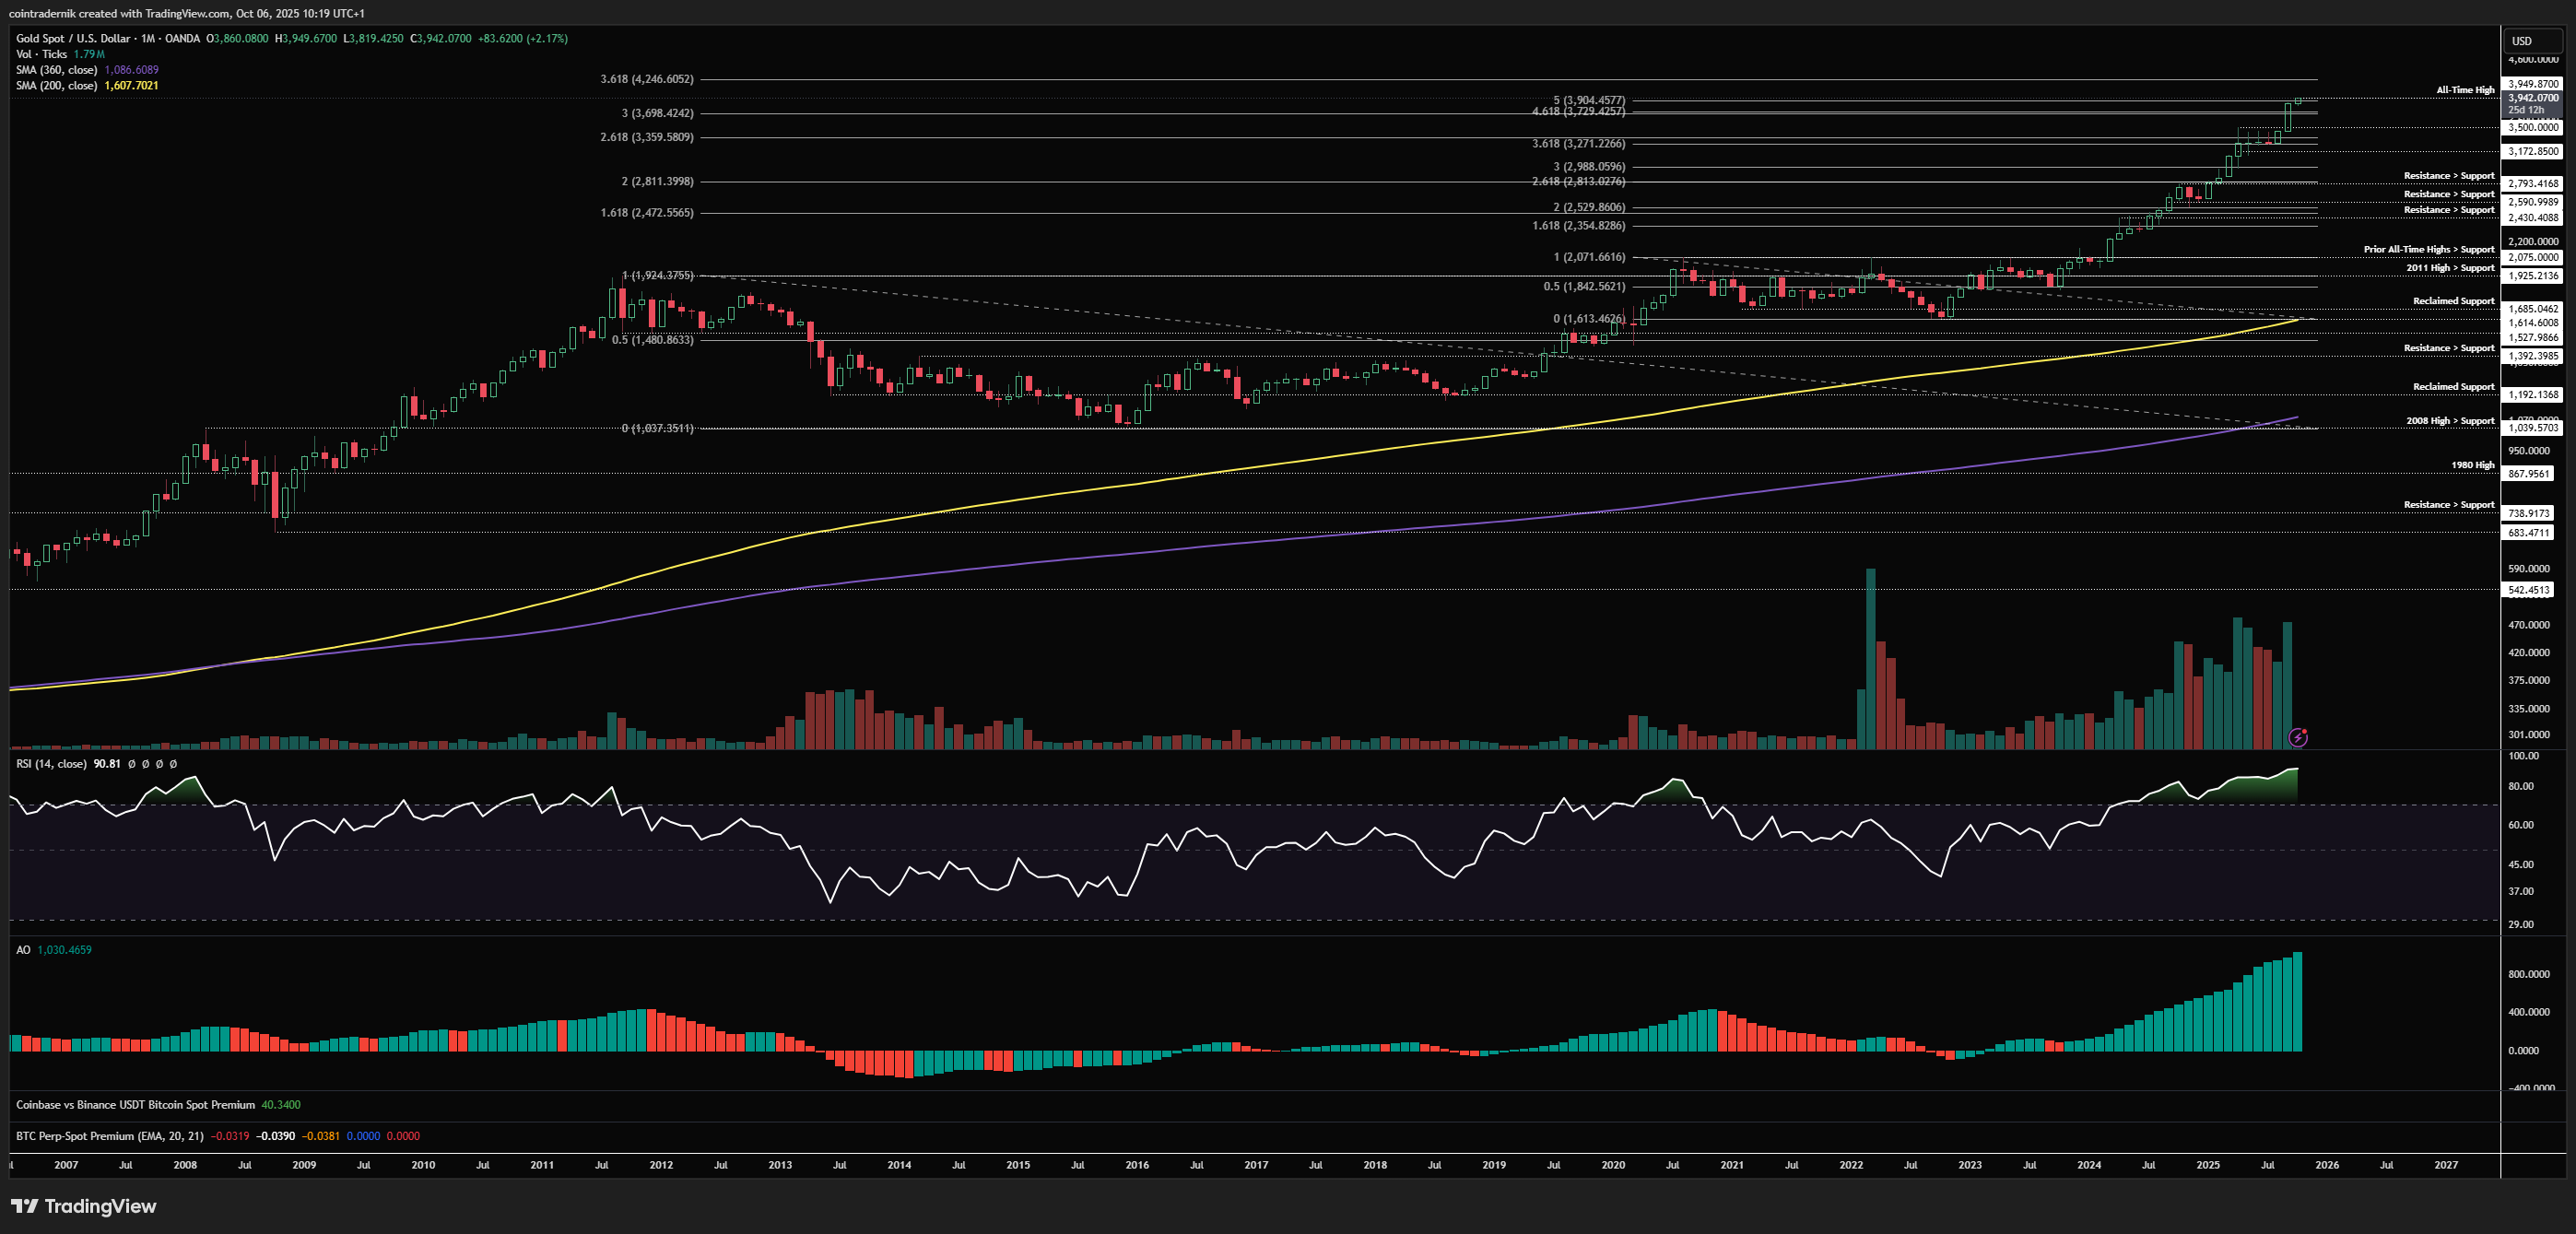Select the current price 3,942.0700 label
The width and height of the screenshot is (2576, 1234).
2533,98
